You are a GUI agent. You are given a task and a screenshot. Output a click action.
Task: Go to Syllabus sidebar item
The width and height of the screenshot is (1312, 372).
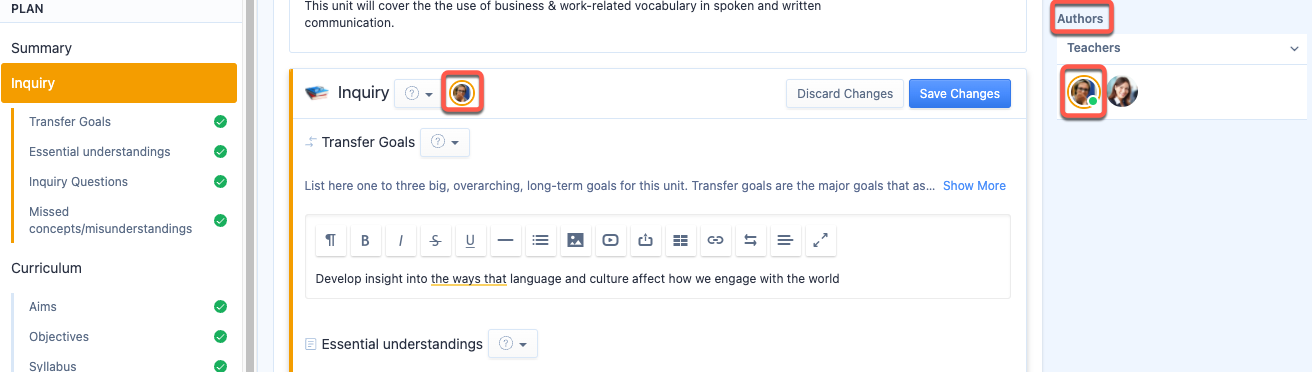pyautogui.click(x=53, y=367)
